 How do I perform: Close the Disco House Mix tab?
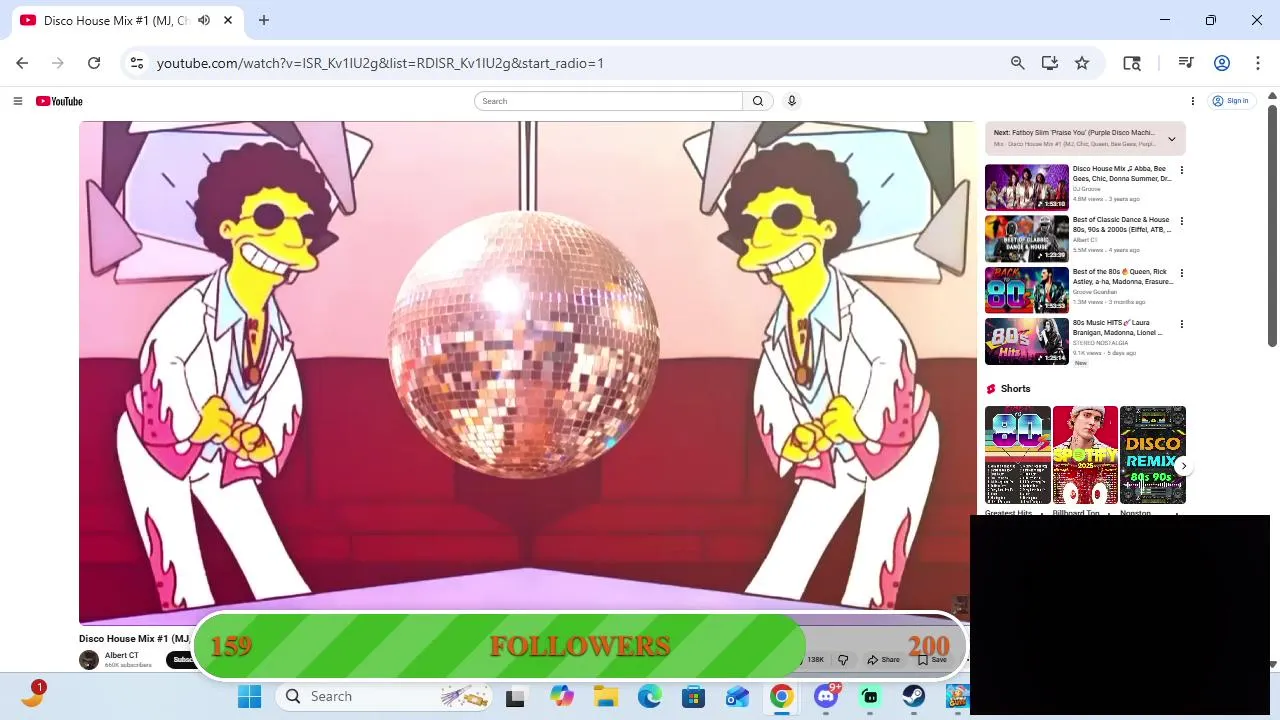(x=228, y=20)
